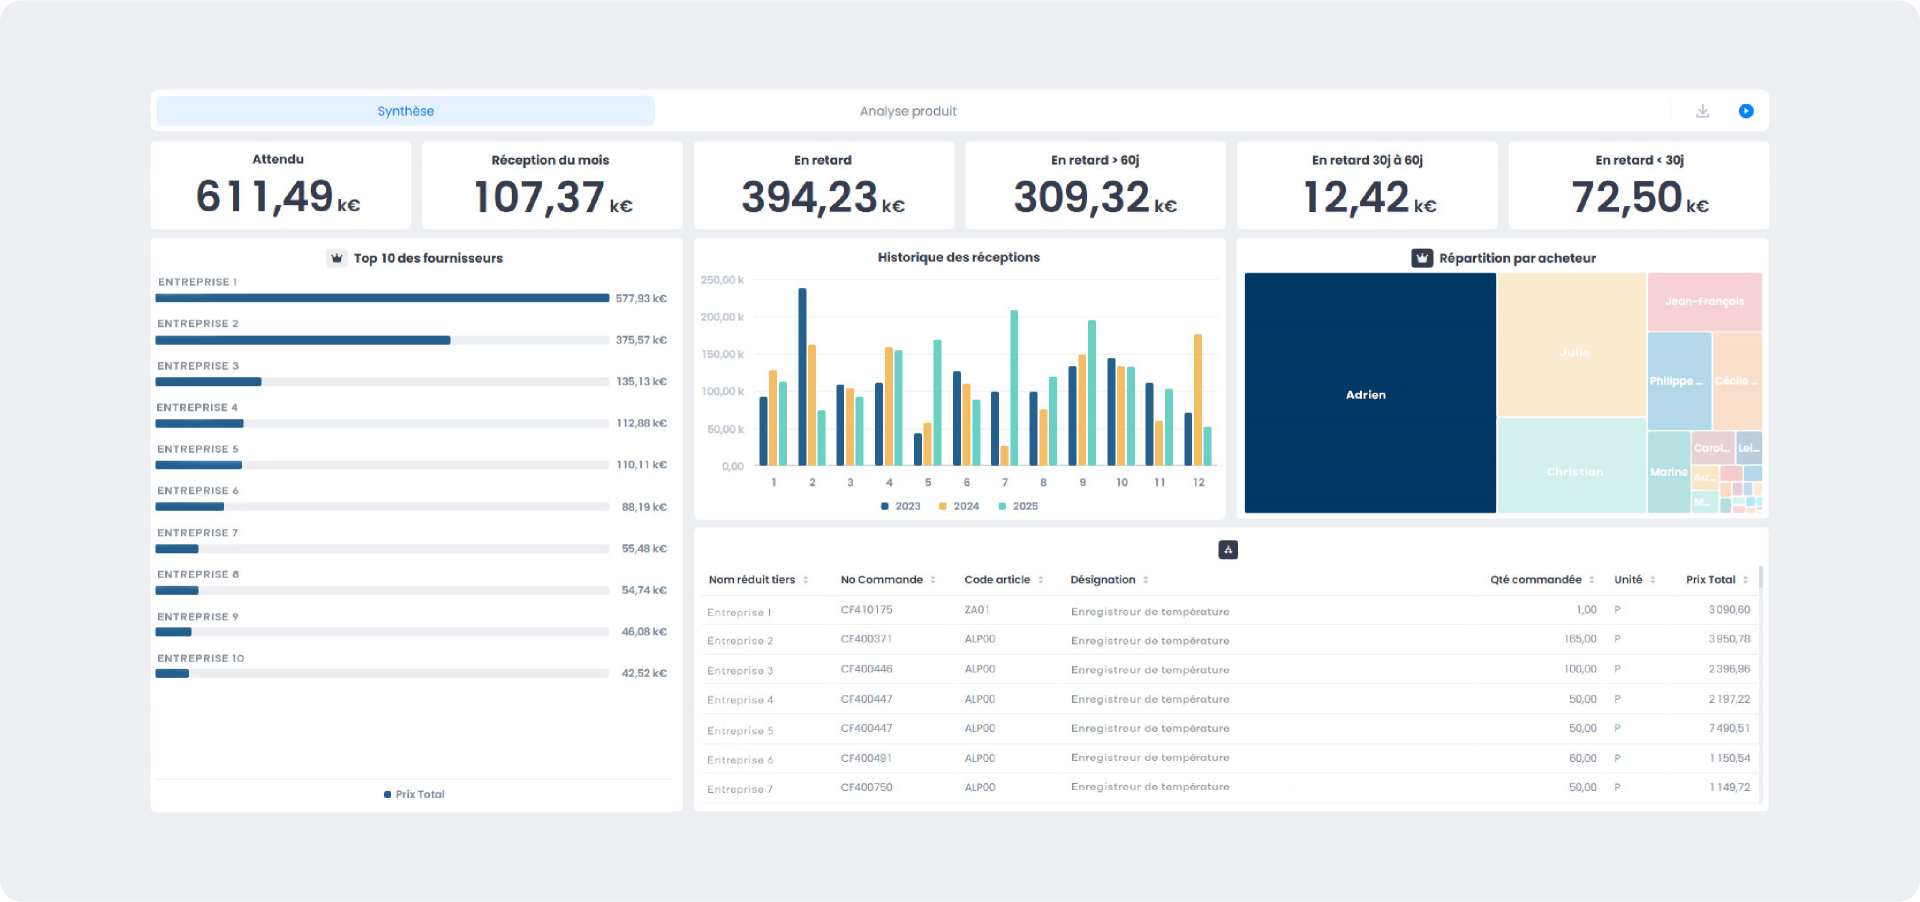
Task: Open sort options beside Désignation header
Action: [1146, 580]
